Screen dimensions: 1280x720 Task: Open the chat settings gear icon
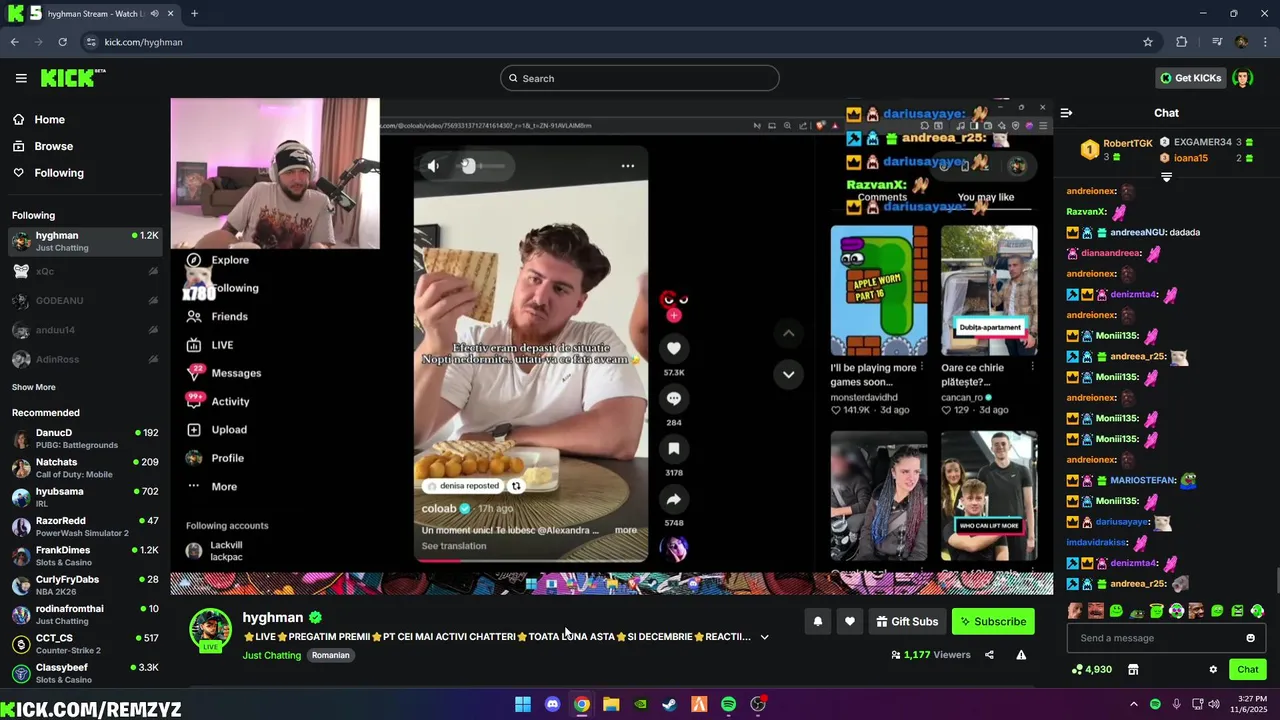click(1213, 669)
